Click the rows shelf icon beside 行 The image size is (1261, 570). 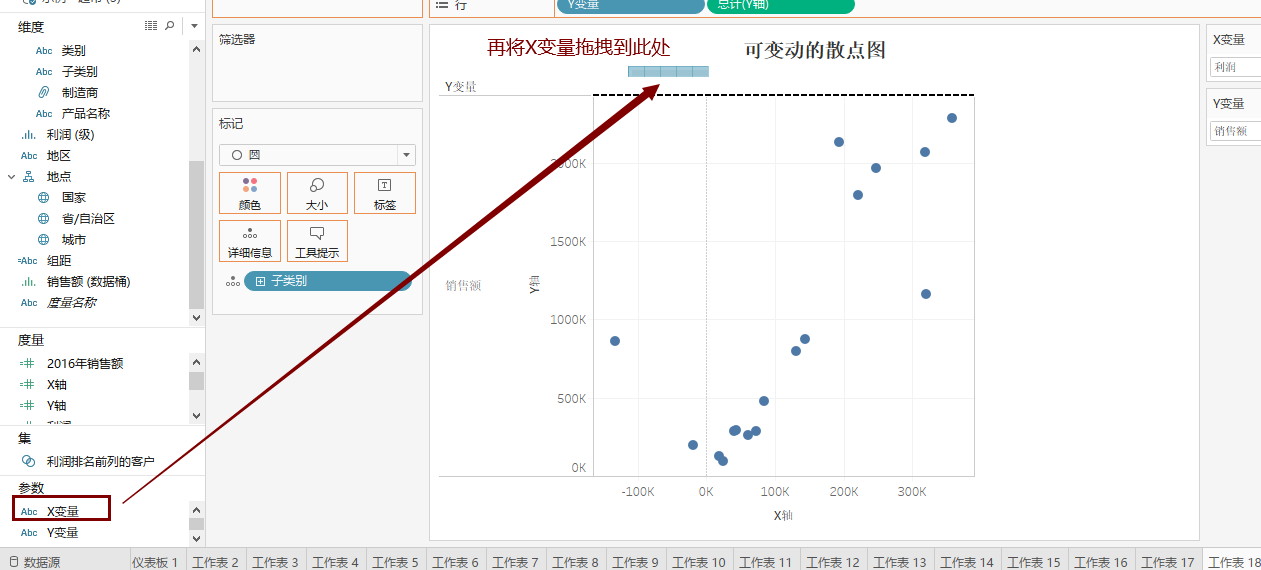point(441,5)
